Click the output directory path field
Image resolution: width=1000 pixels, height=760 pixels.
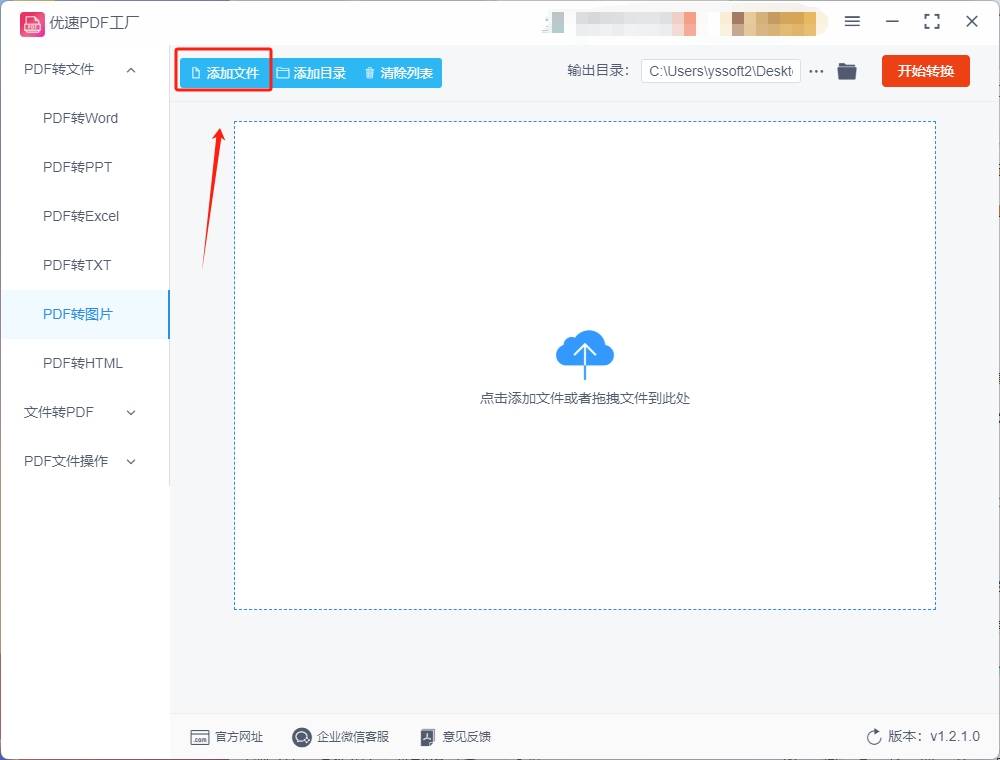(721, 71)
